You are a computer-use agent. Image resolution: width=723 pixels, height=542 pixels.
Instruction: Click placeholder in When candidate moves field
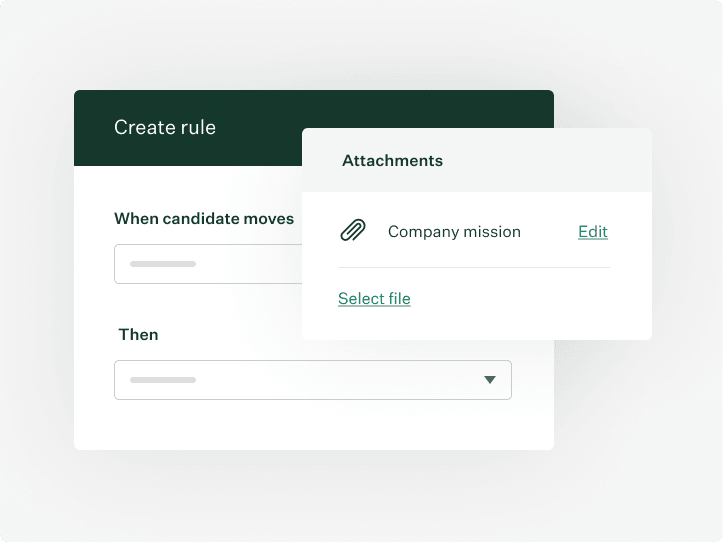(x=163, y=264)
